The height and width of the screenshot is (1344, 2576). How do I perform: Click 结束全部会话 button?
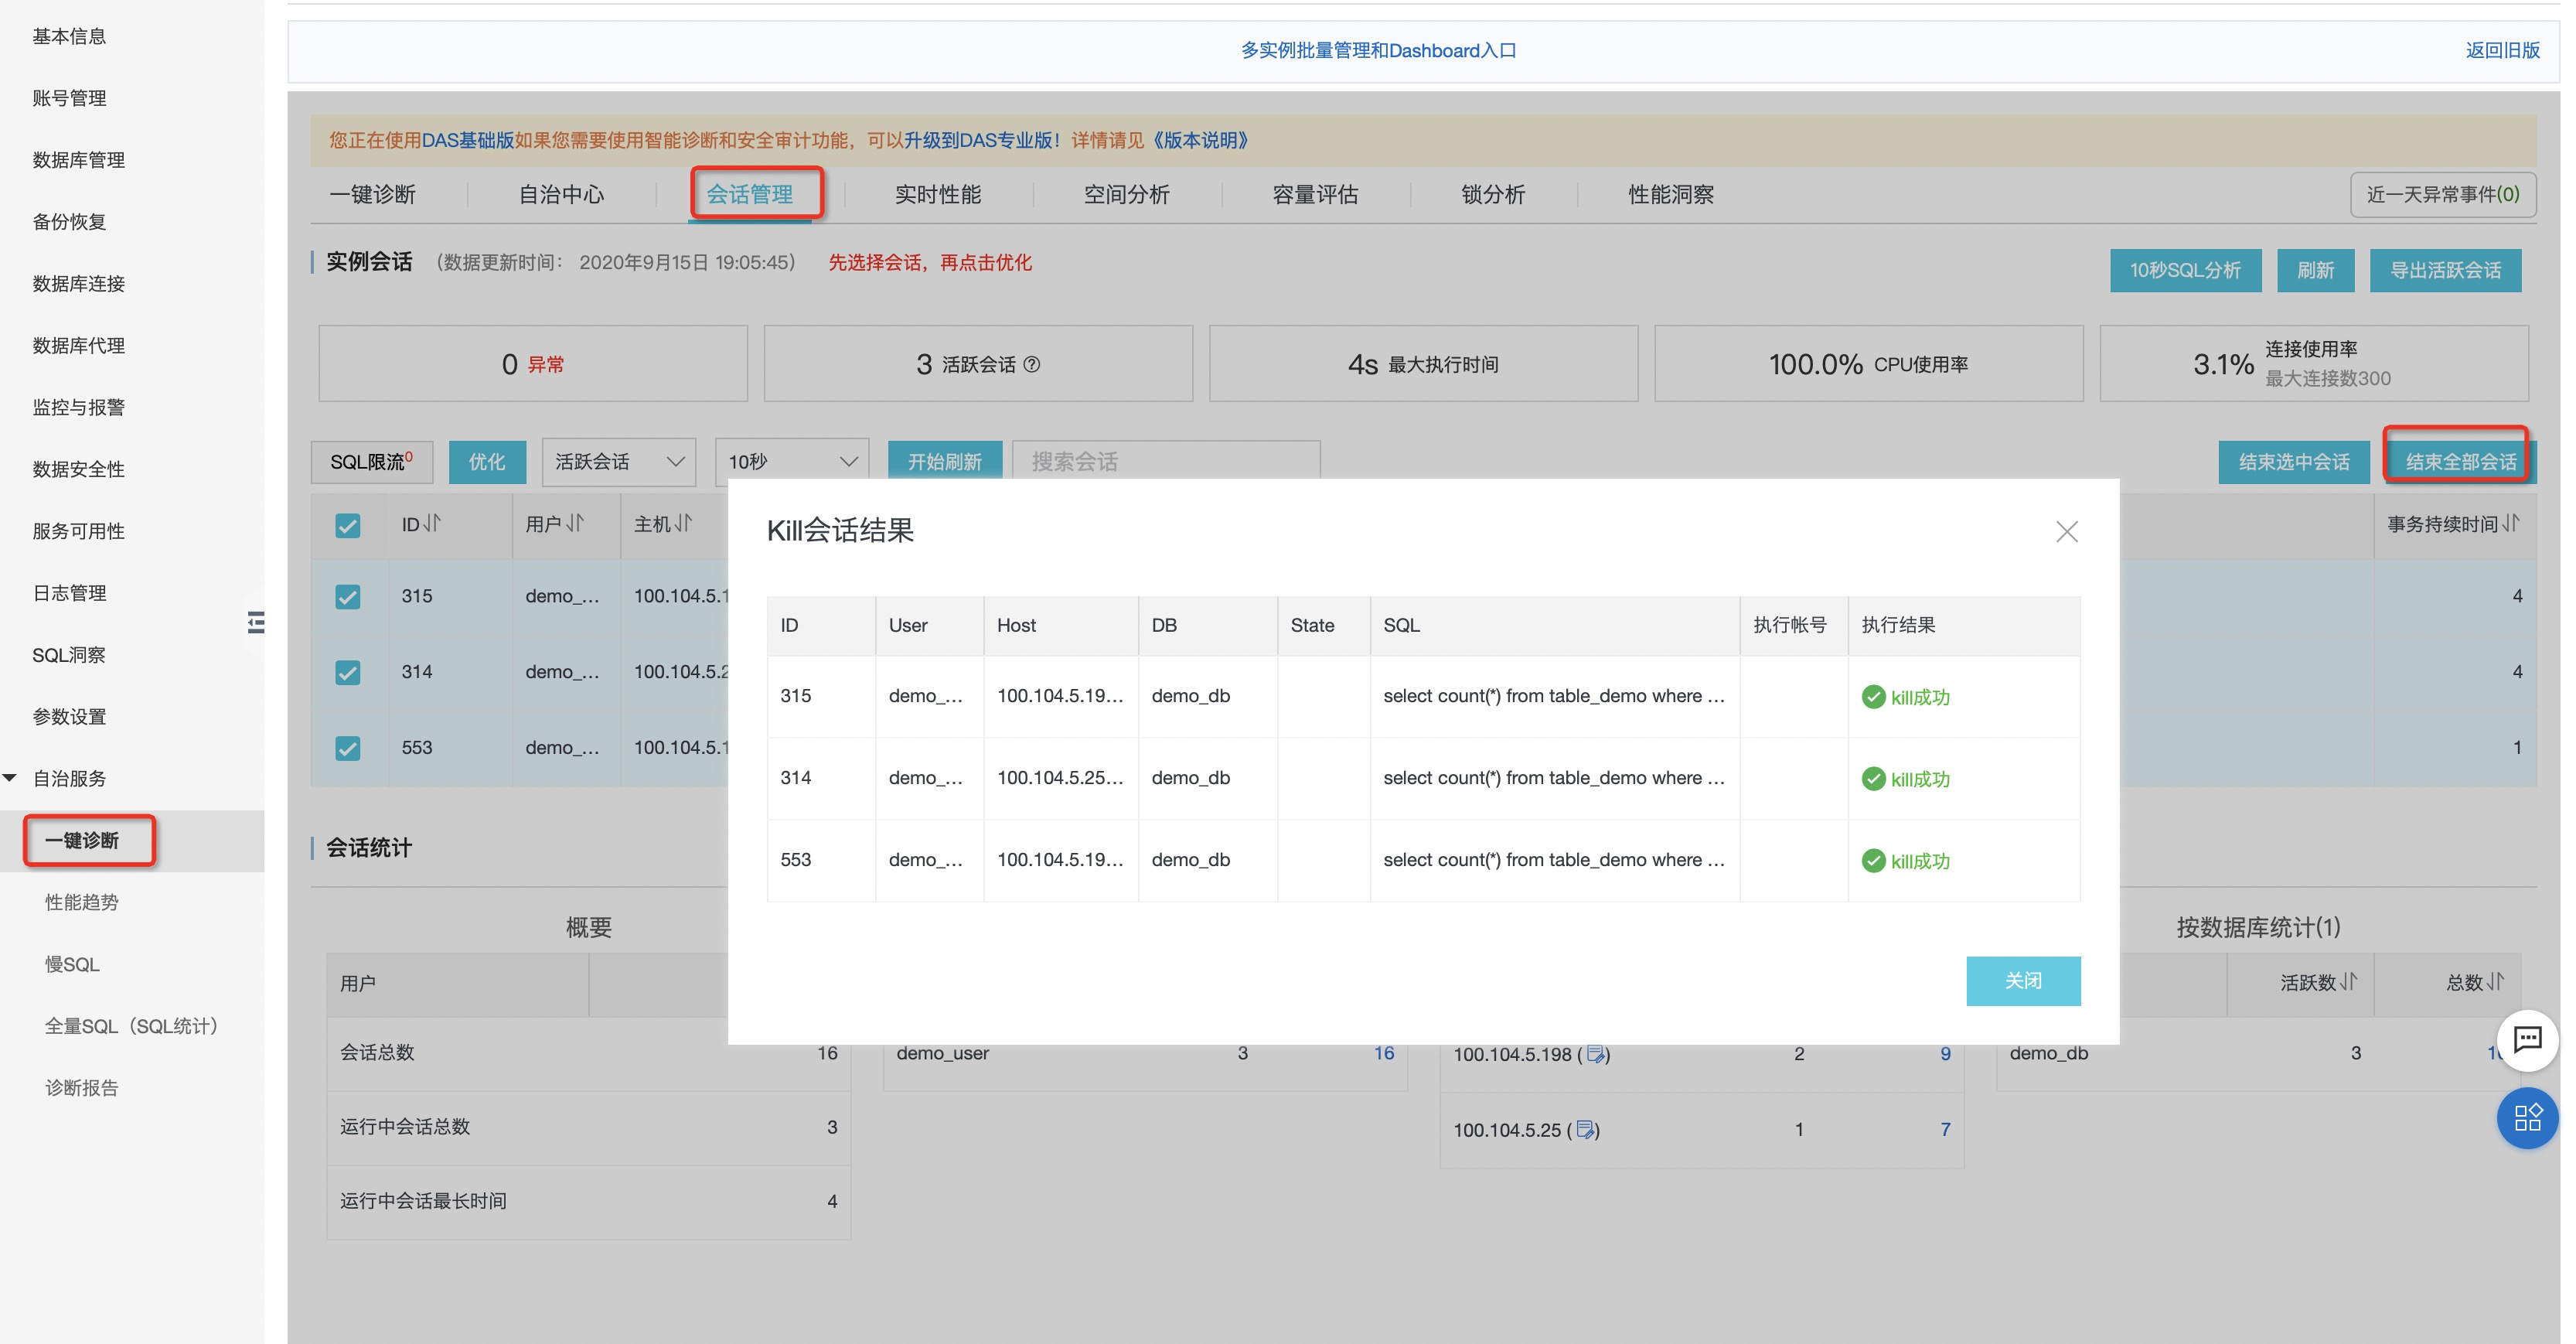pyautogui.click(x=2460, y=462)
